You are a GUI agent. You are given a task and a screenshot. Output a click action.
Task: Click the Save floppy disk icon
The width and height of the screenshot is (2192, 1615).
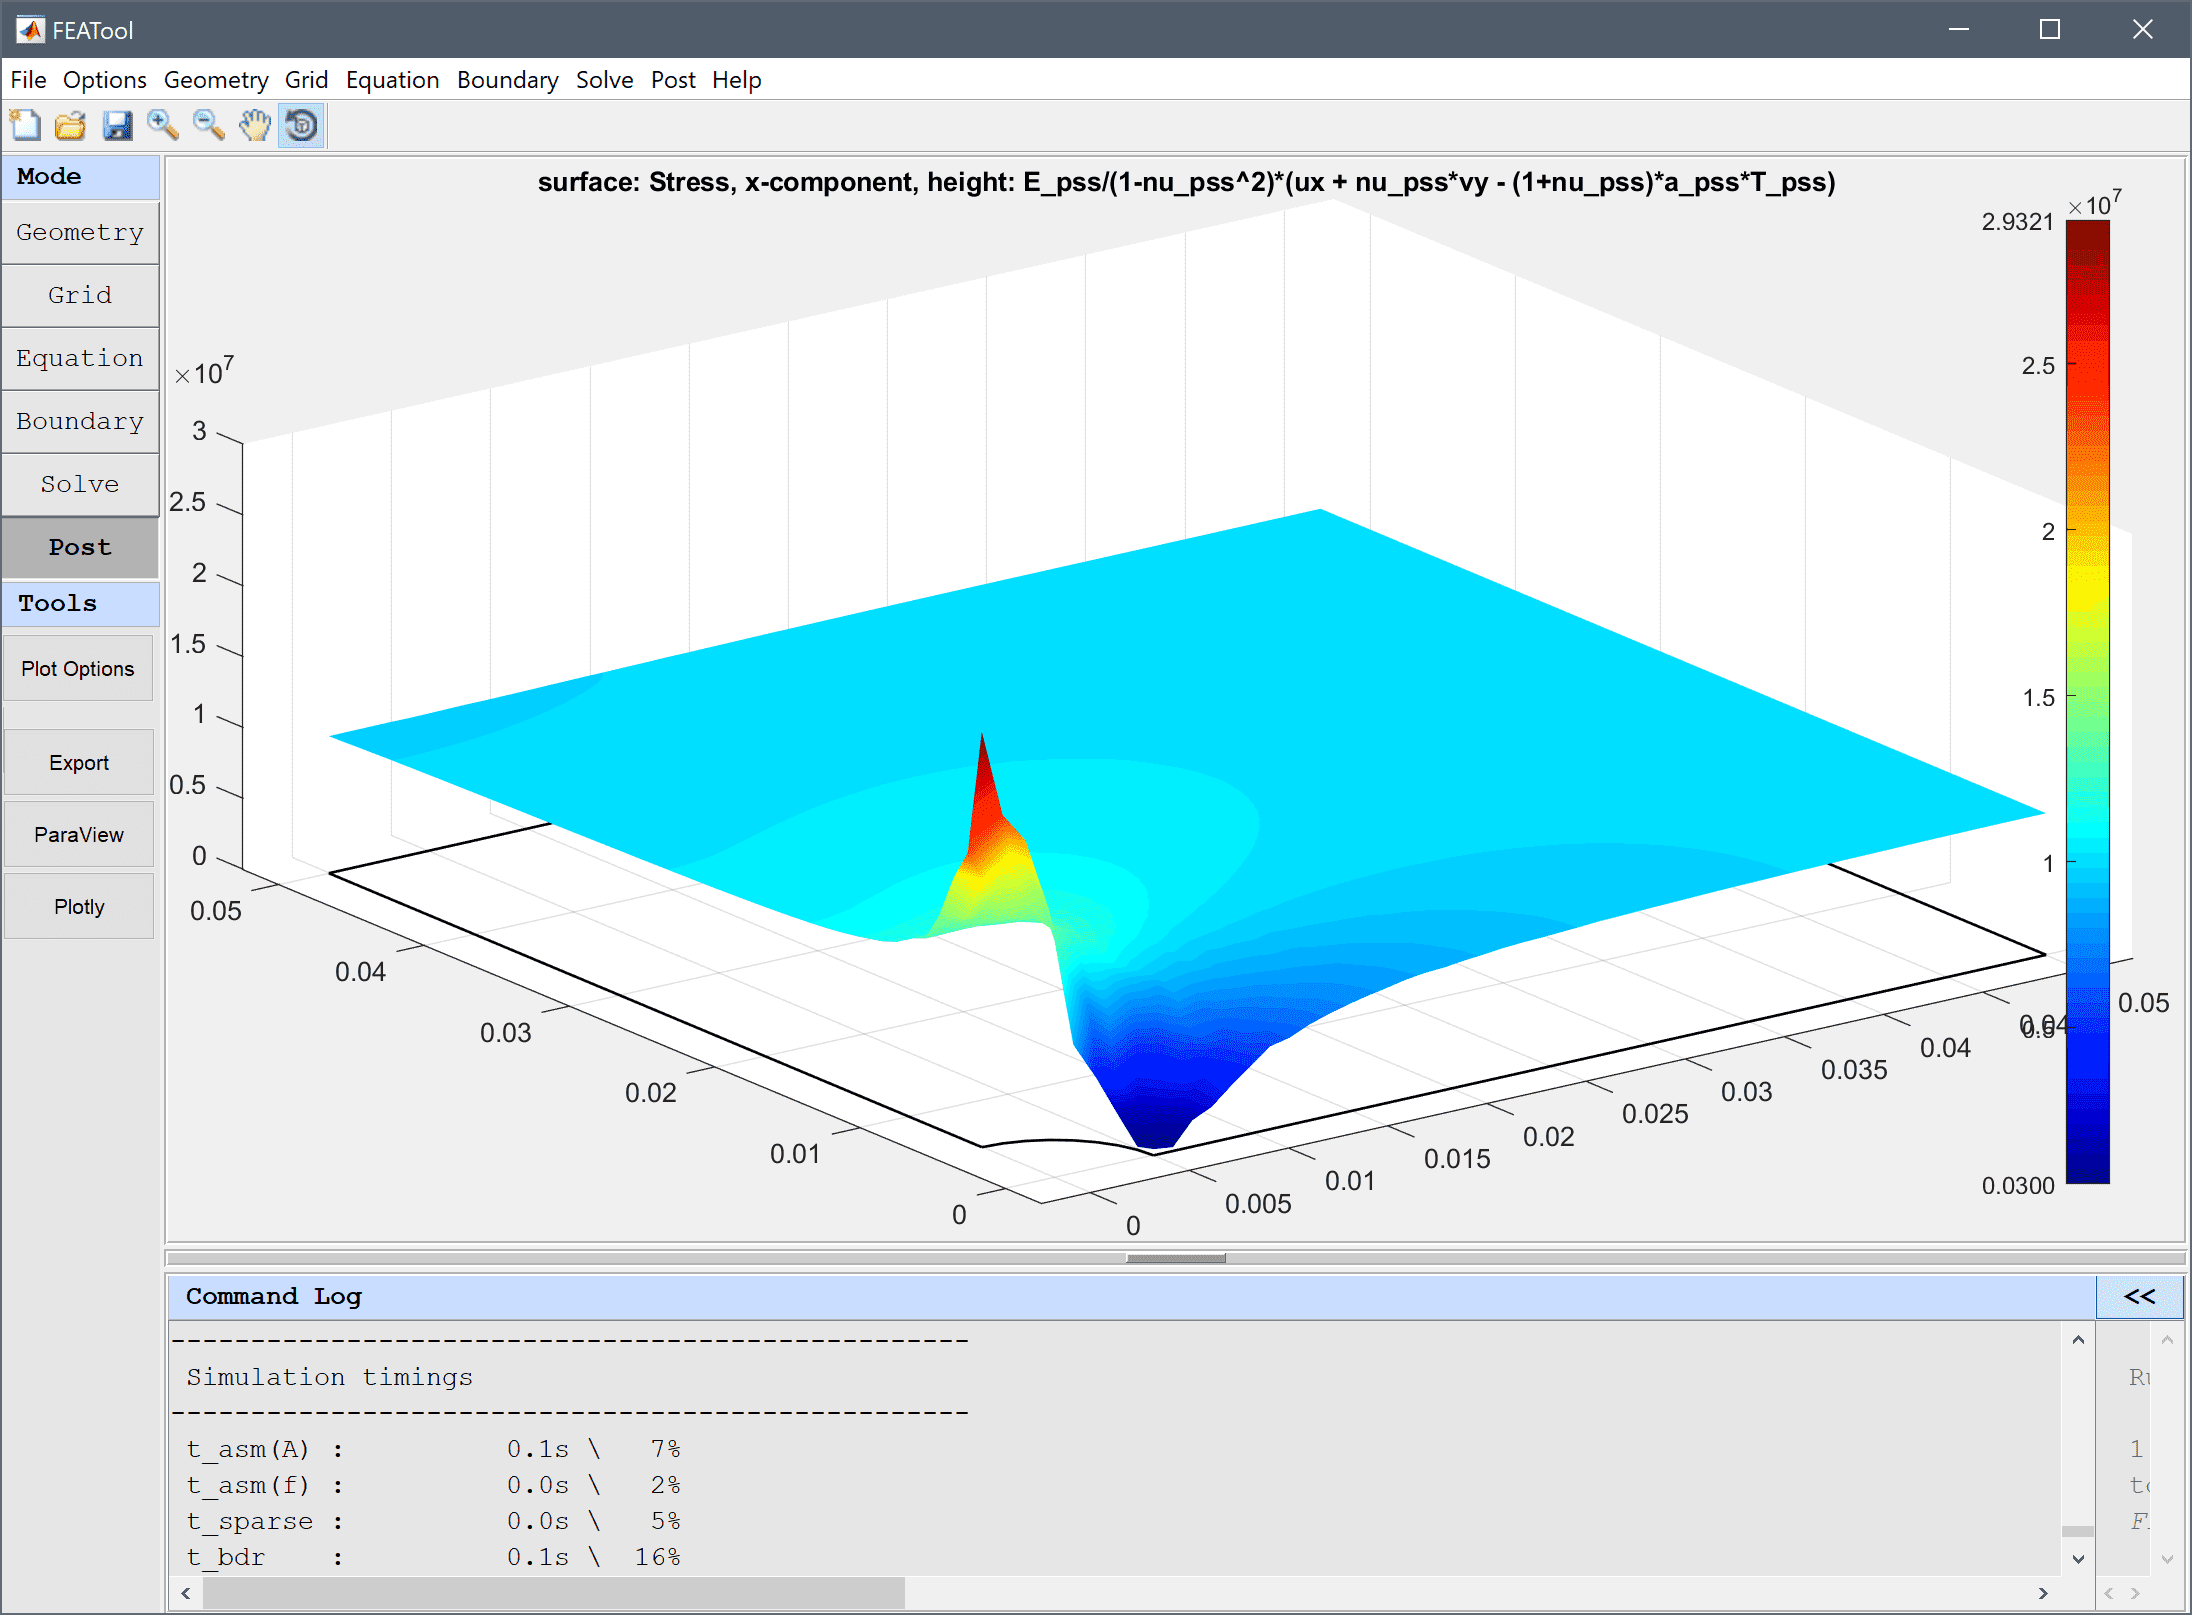point(117,126)
